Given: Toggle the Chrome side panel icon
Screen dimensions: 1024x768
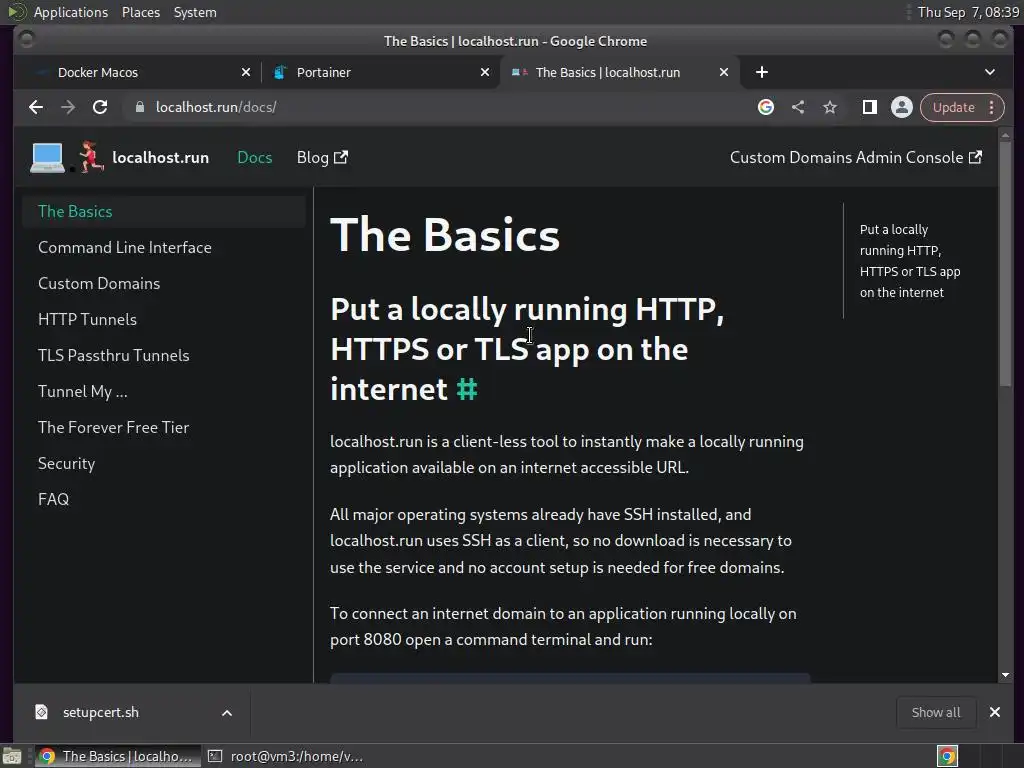Looking at the screenshot, I should pyautogui.click(x=869, y=107).
